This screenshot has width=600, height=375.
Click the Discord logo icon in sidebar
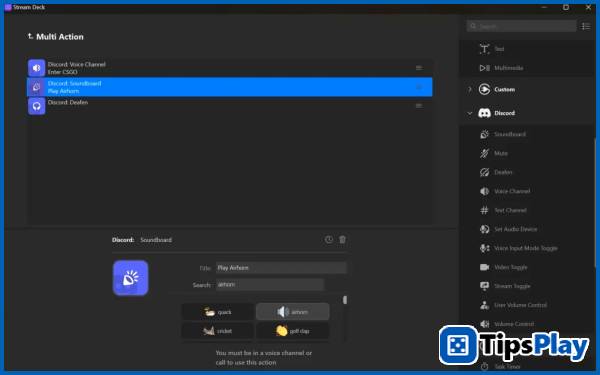coord(484,113)
